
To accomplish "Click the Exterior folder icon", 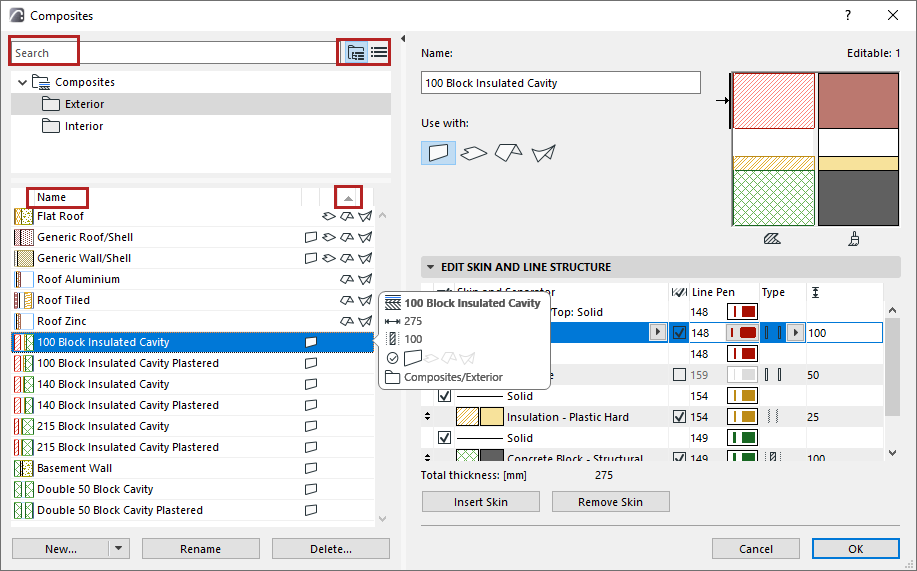I will coord(51,104).
